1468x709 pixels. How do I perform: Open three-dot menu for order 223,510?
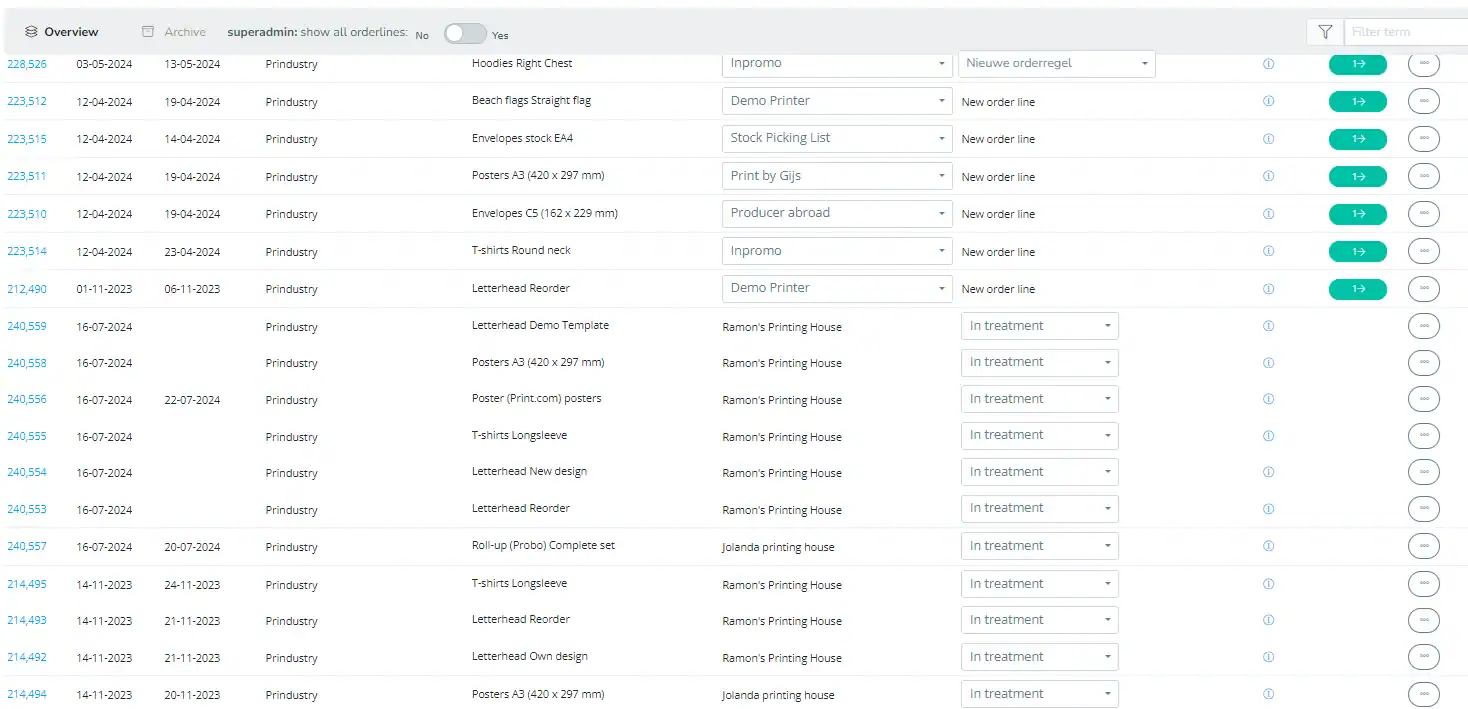click(x=1424, y=214)
